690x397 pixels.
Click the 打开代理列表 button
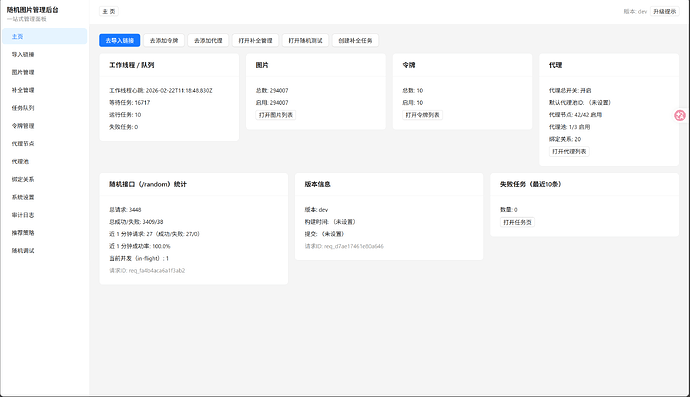coord(569,151)
